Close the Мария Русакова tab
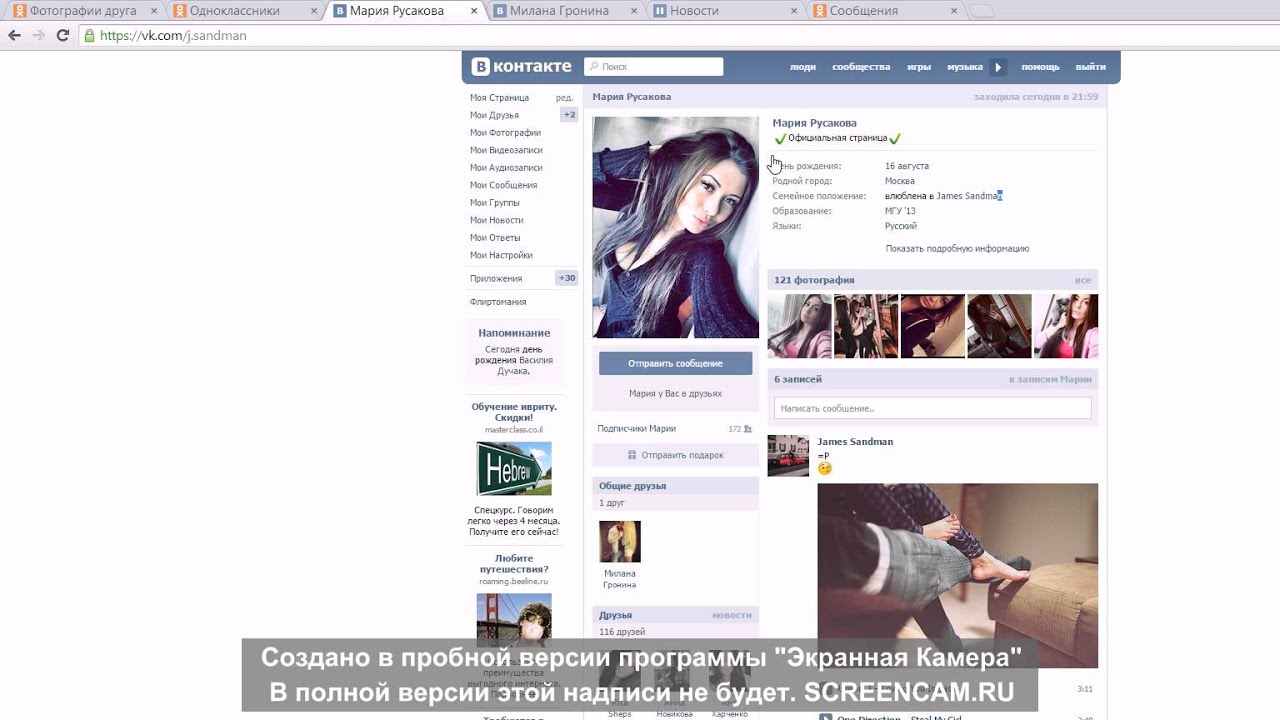 click(474, 11)
